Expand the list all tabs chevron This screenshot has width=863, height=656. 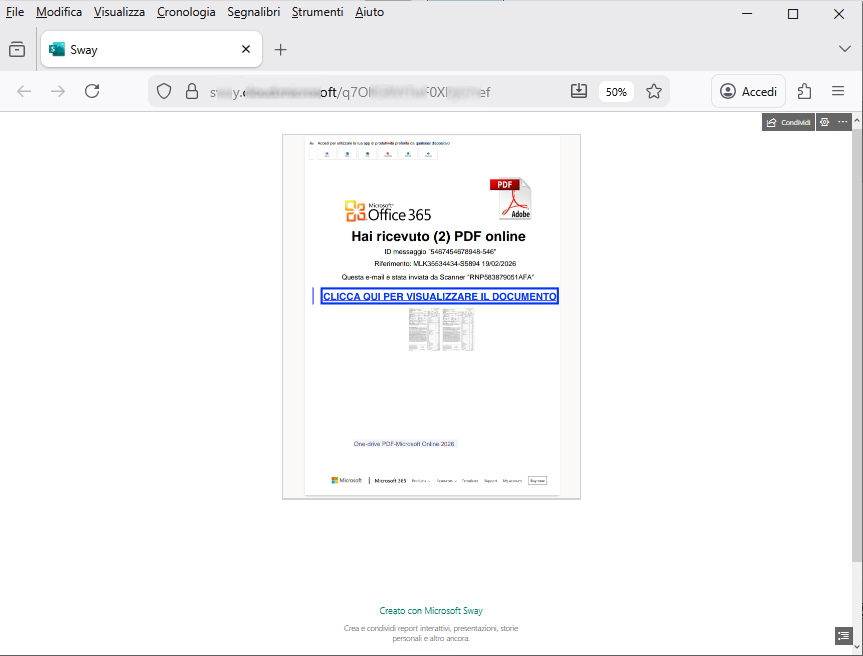point(844,49)
